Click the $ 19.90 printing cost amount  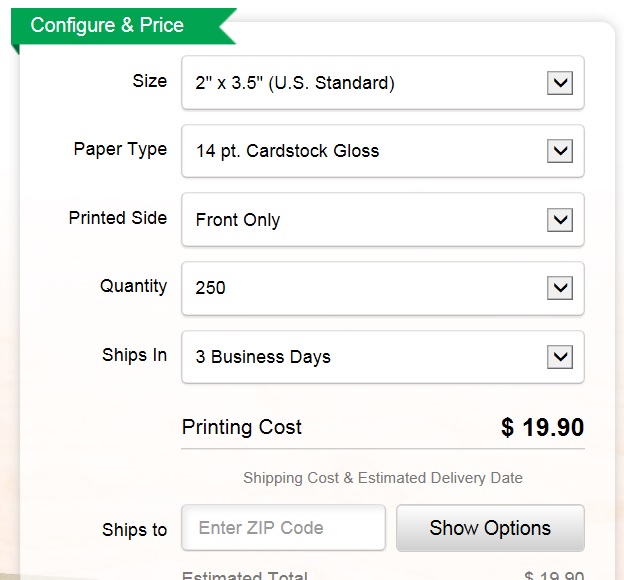542,428
